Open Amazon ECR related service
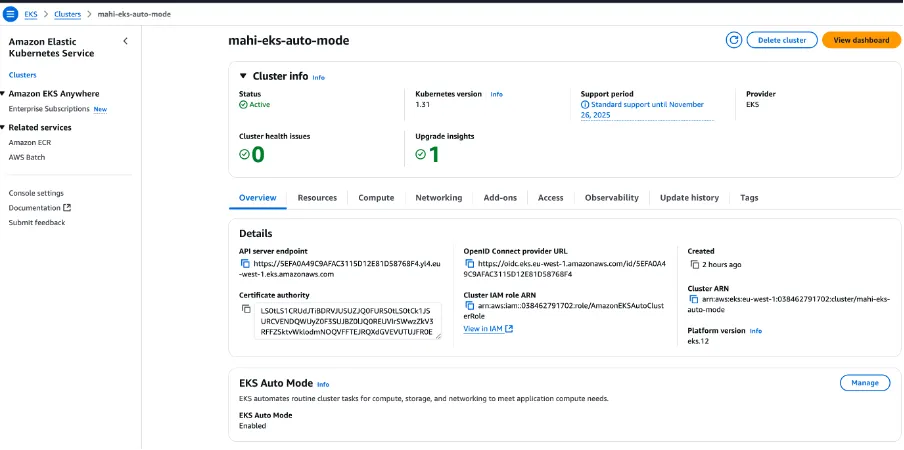904x450 pixels. (30, 142)
